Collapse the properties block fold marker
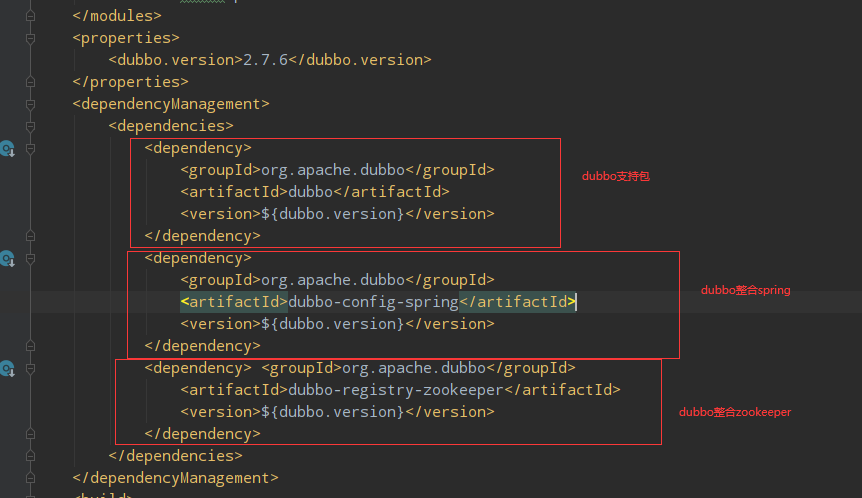The image size is (862, 498). tap(31, 38)
